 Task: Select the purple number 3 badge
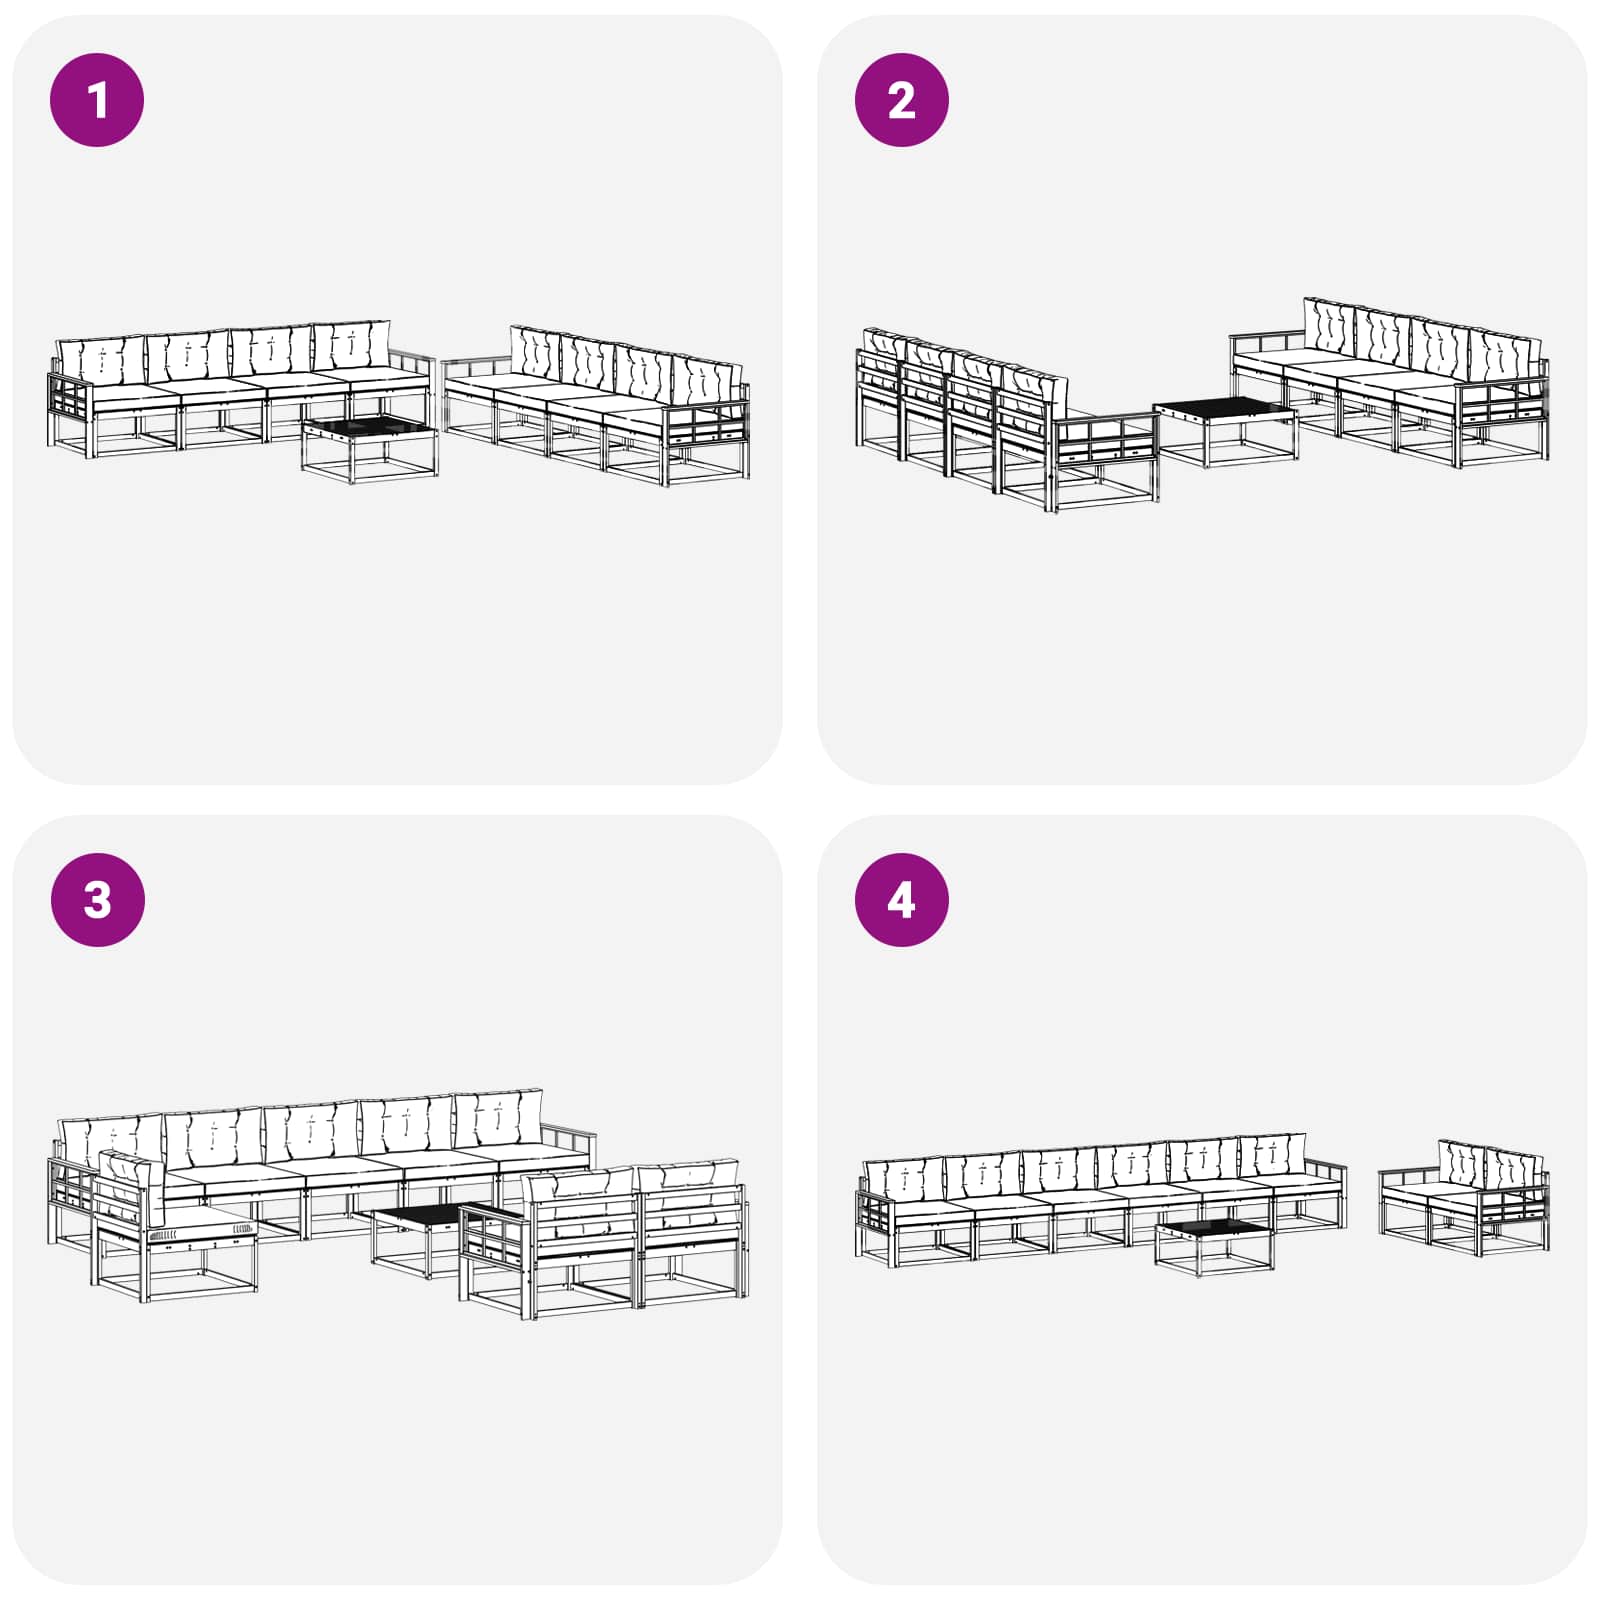[97, 900]
